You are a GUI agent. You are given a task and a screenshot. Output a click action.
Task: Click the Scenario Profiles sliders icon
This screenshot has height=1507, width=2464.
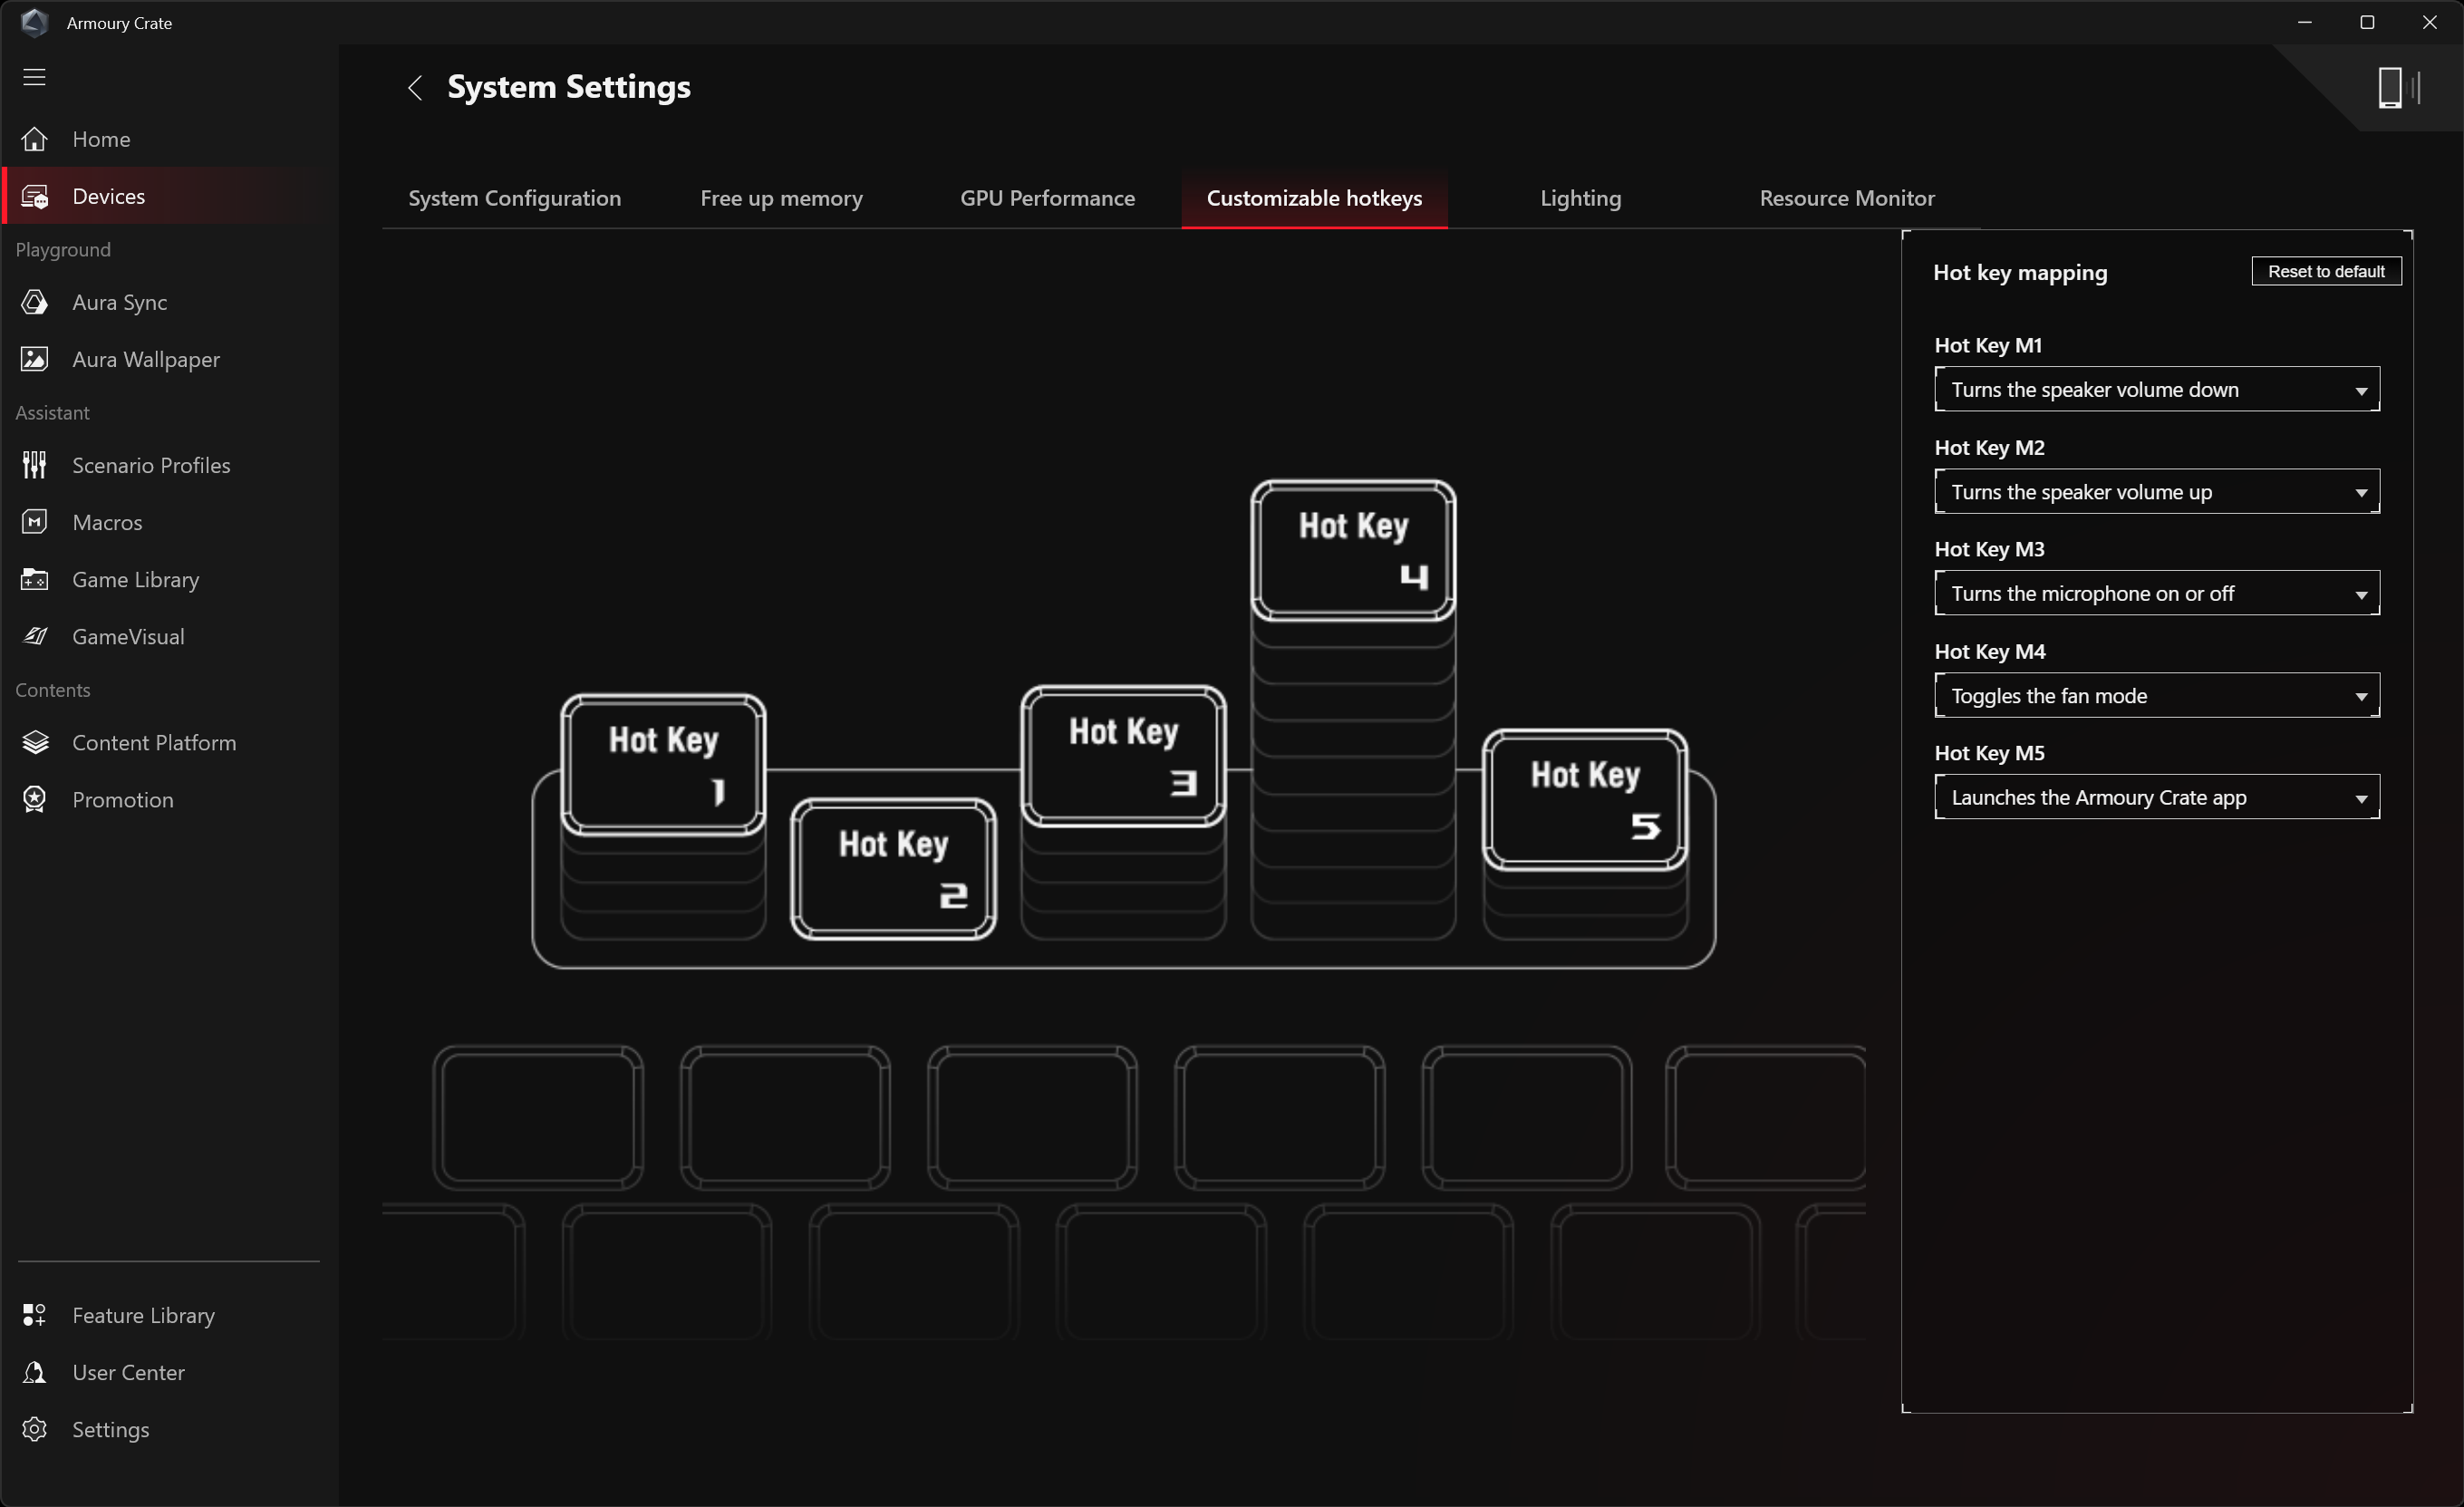click(x=35, y=465)
